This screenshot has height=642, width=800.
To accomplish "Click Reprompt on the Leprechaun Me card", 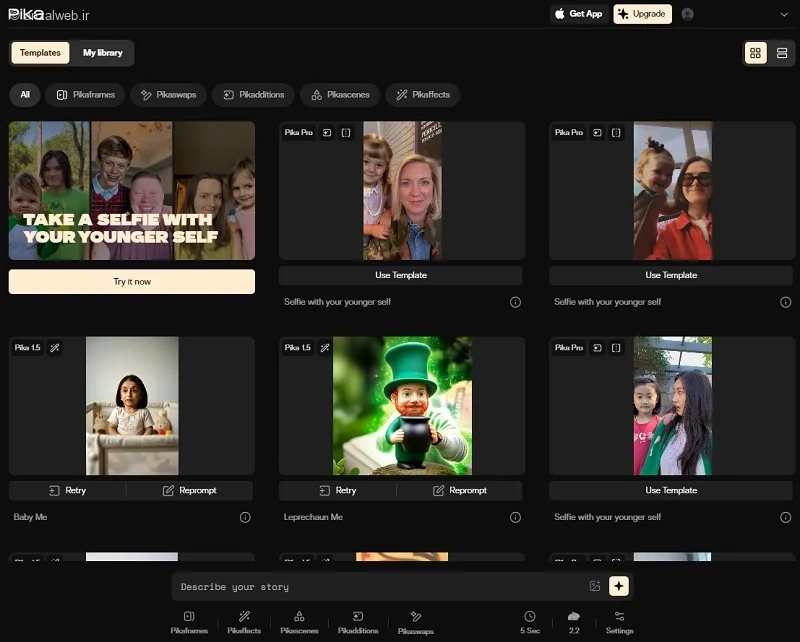I will pos(460,490).
